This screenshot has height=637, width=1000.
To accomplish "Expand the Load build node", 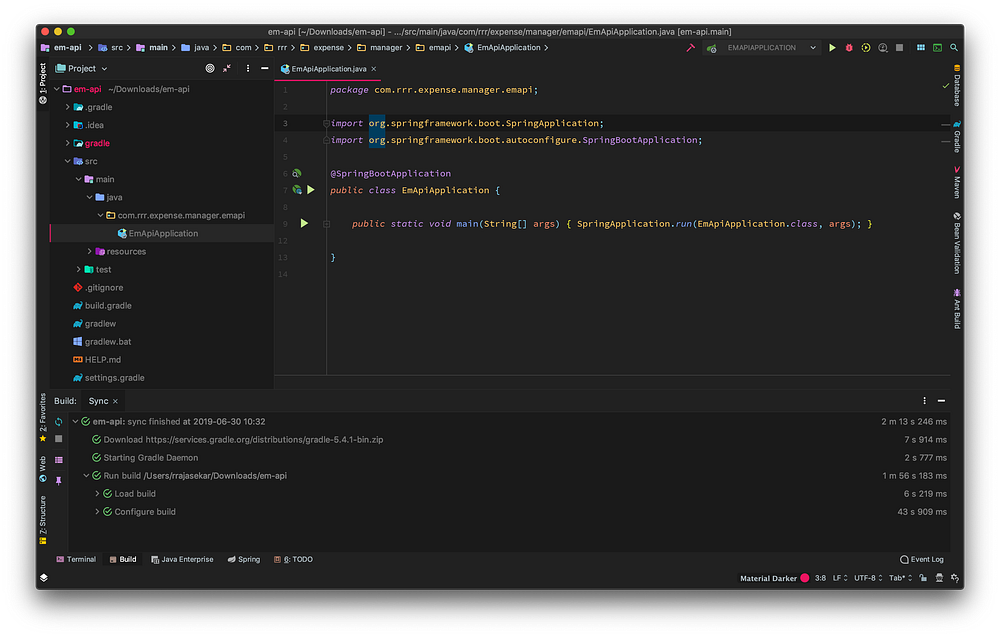I will (97, 494).
